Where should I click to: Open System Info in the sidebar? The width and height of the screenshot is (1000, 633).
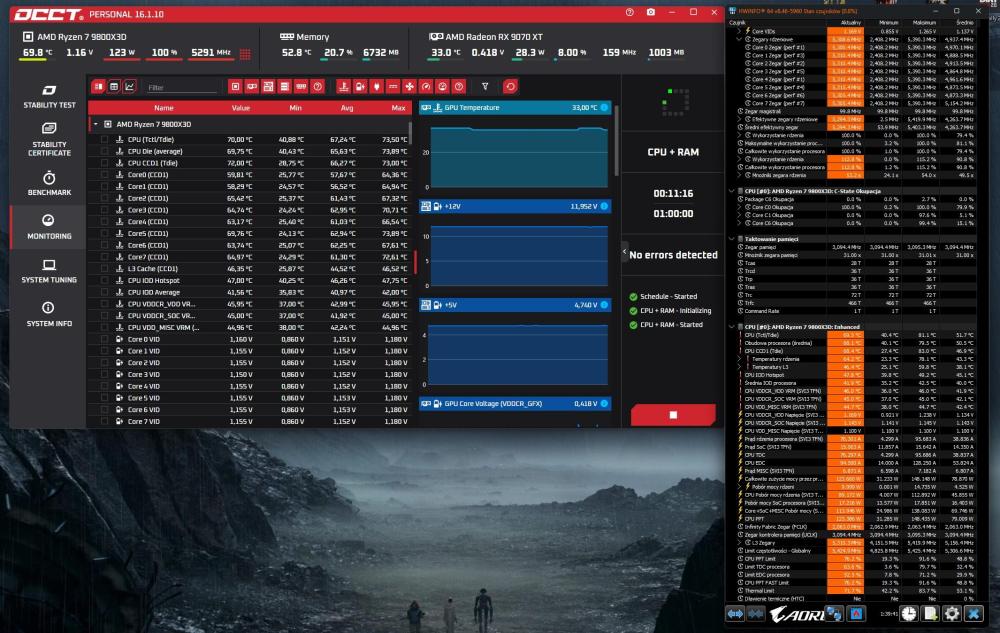coord(49,314)
